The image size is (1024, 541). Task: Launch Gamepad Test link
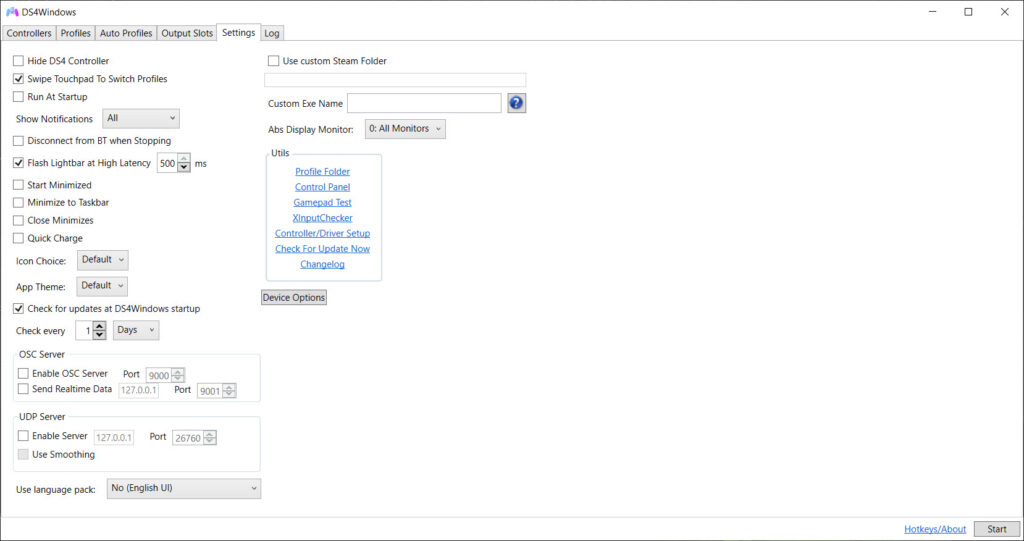coord(323,203)
